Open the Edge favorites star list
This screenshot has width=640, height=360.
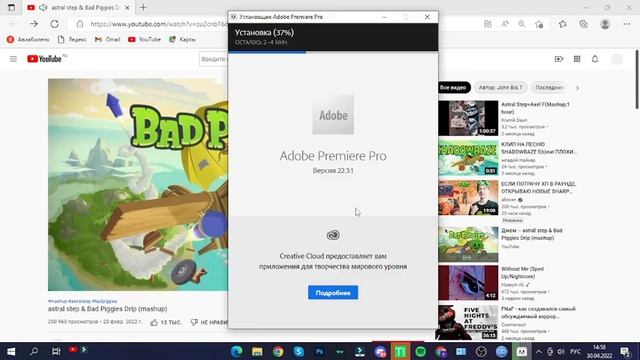click(x=563, y=24)
